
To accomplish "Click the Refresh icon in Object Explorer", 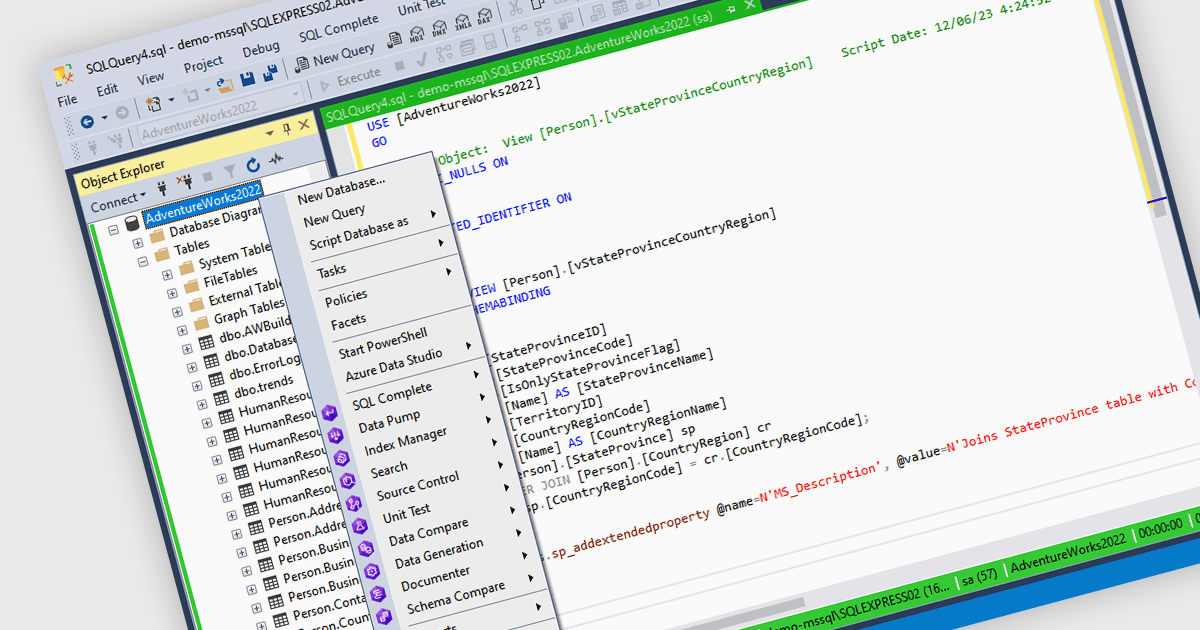I will click(x=253, y=163).
